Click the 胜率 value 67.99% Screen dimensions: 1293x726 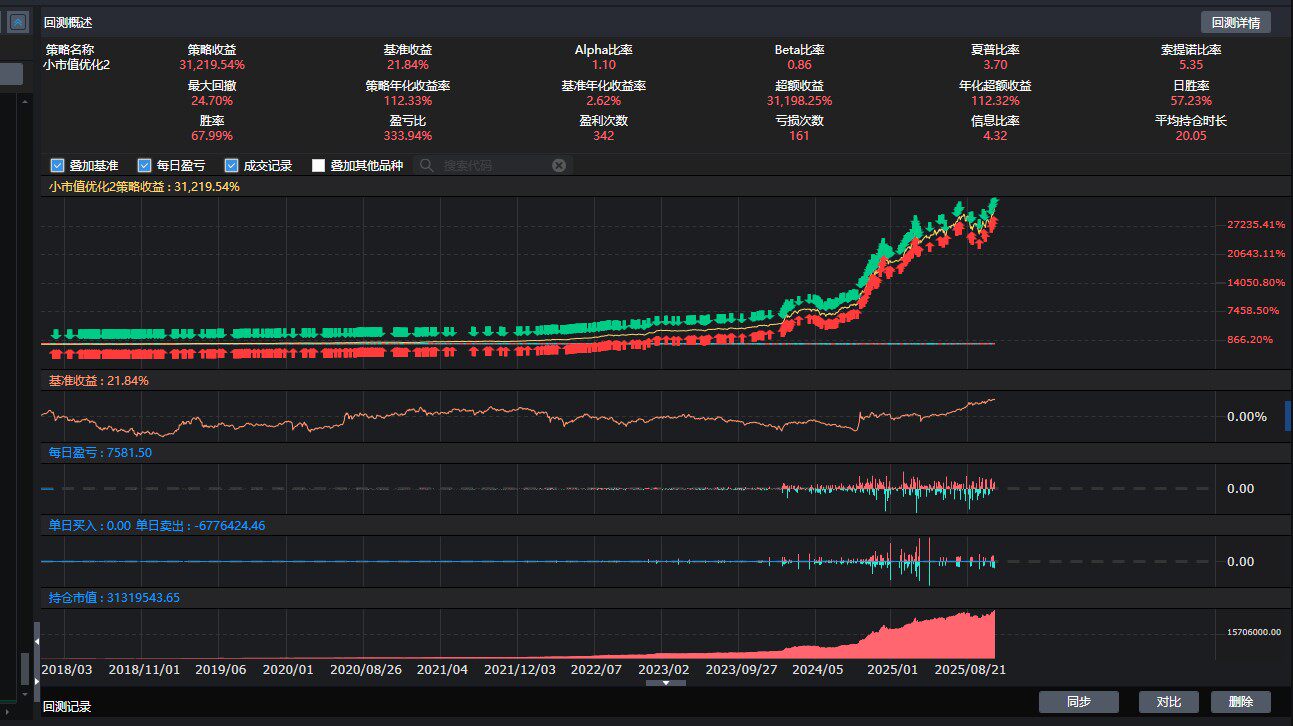pyautogui.click(x=211, y=136)
